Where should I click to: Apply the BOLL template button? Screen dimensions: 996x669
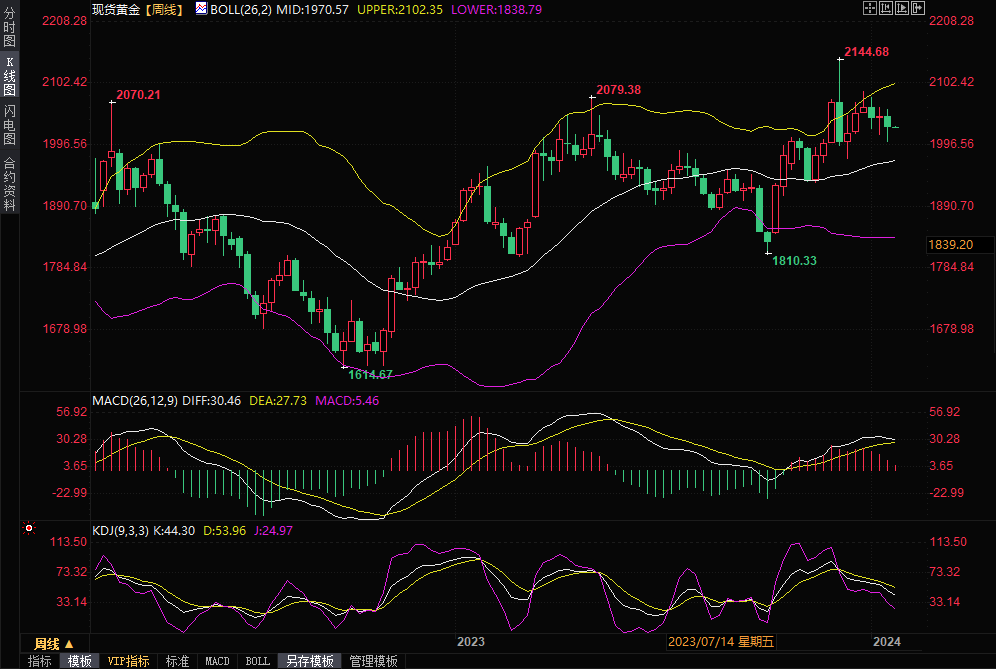[x=257, y=661]
